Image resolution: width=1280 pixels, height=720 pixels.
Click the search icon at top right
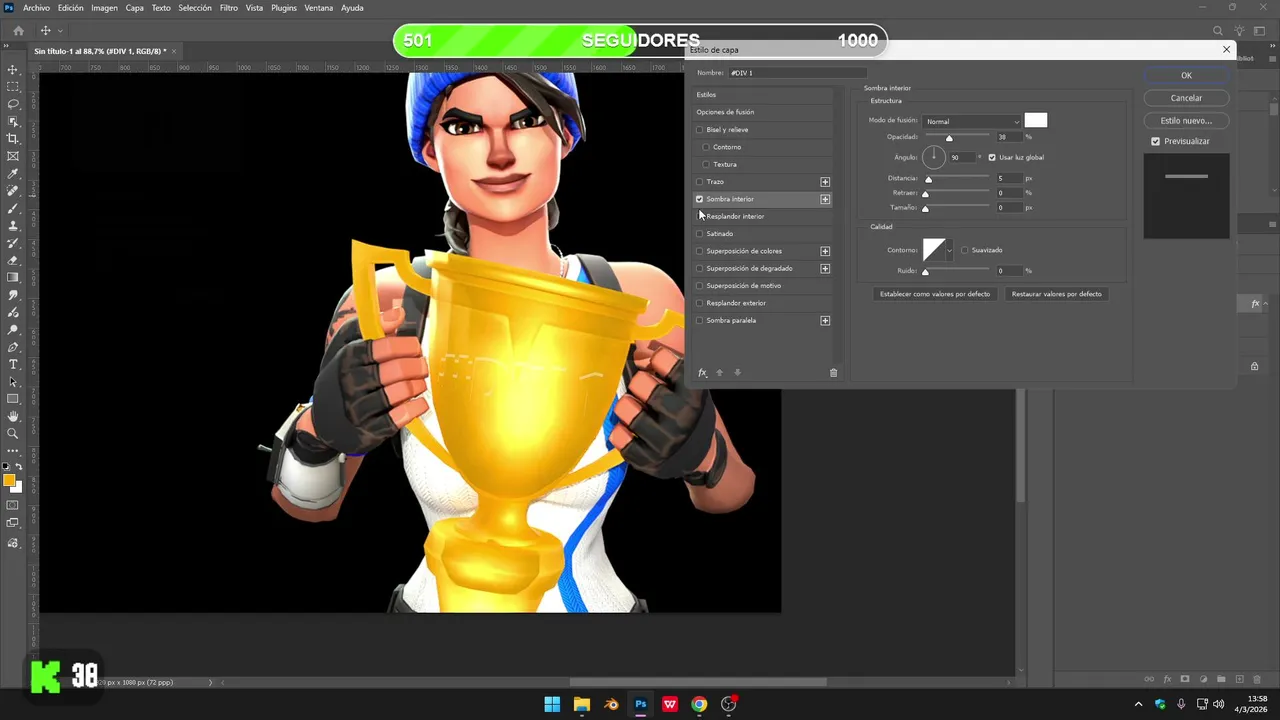(x=1217, y=31)
